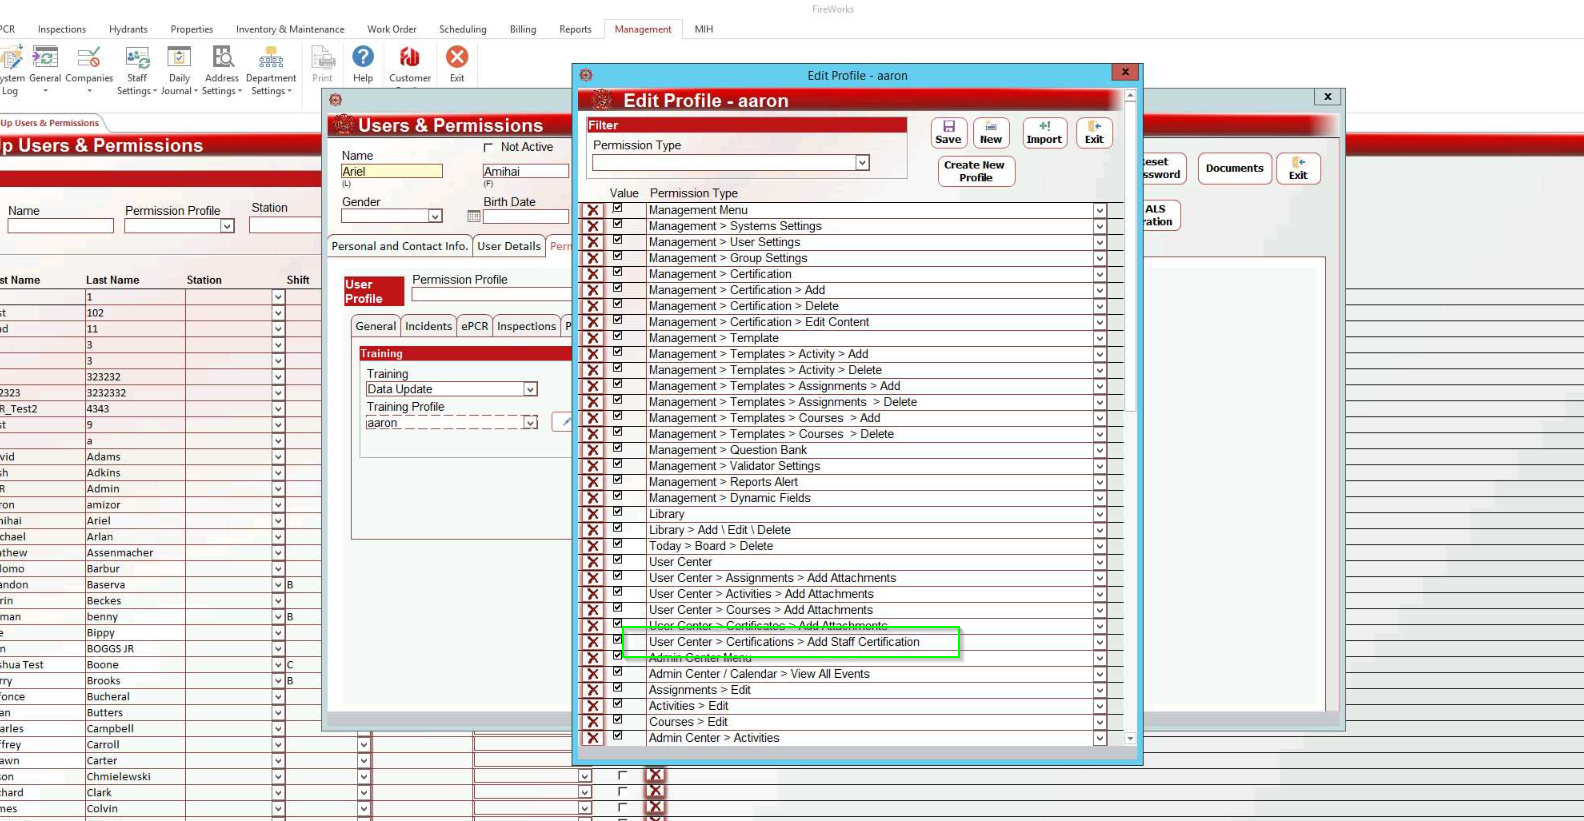The height and width of the screenshot is (821, 1584).
Task: Click the Import icon button
Action: [1044, 132]
